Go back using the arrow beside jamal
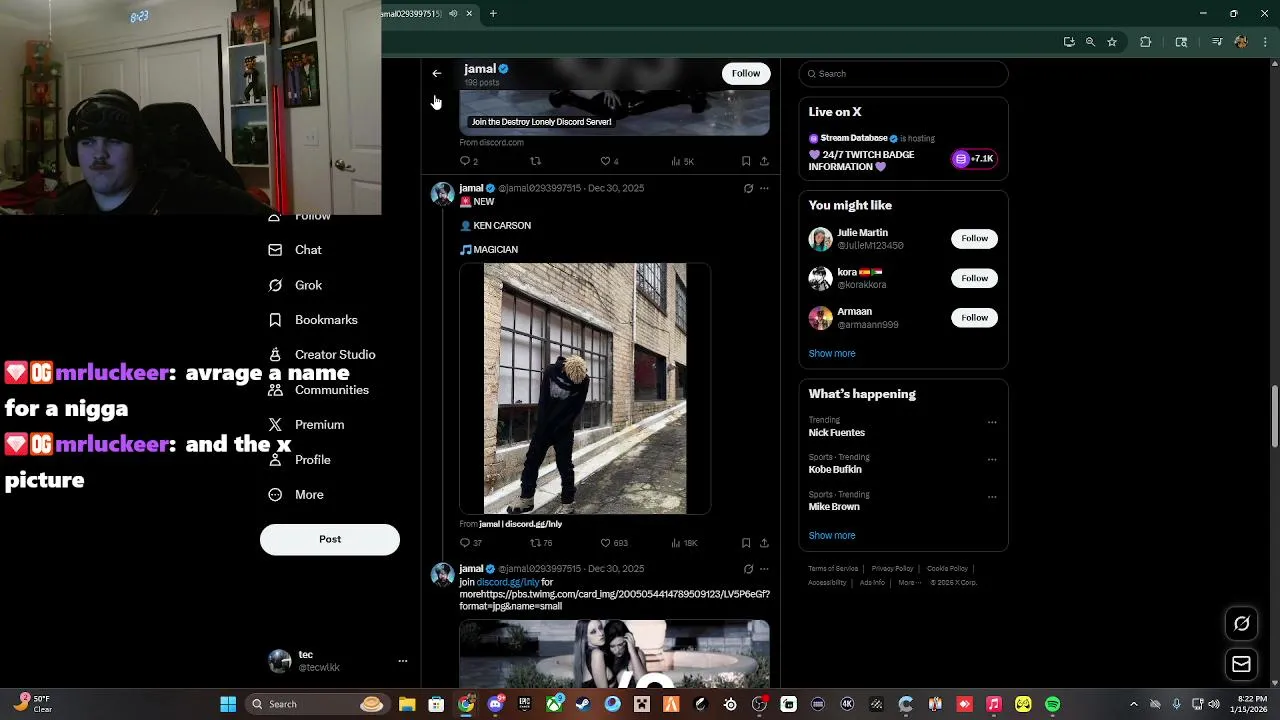The height and width of the screenshot is (720, 1280). click(x=437, y=73)
